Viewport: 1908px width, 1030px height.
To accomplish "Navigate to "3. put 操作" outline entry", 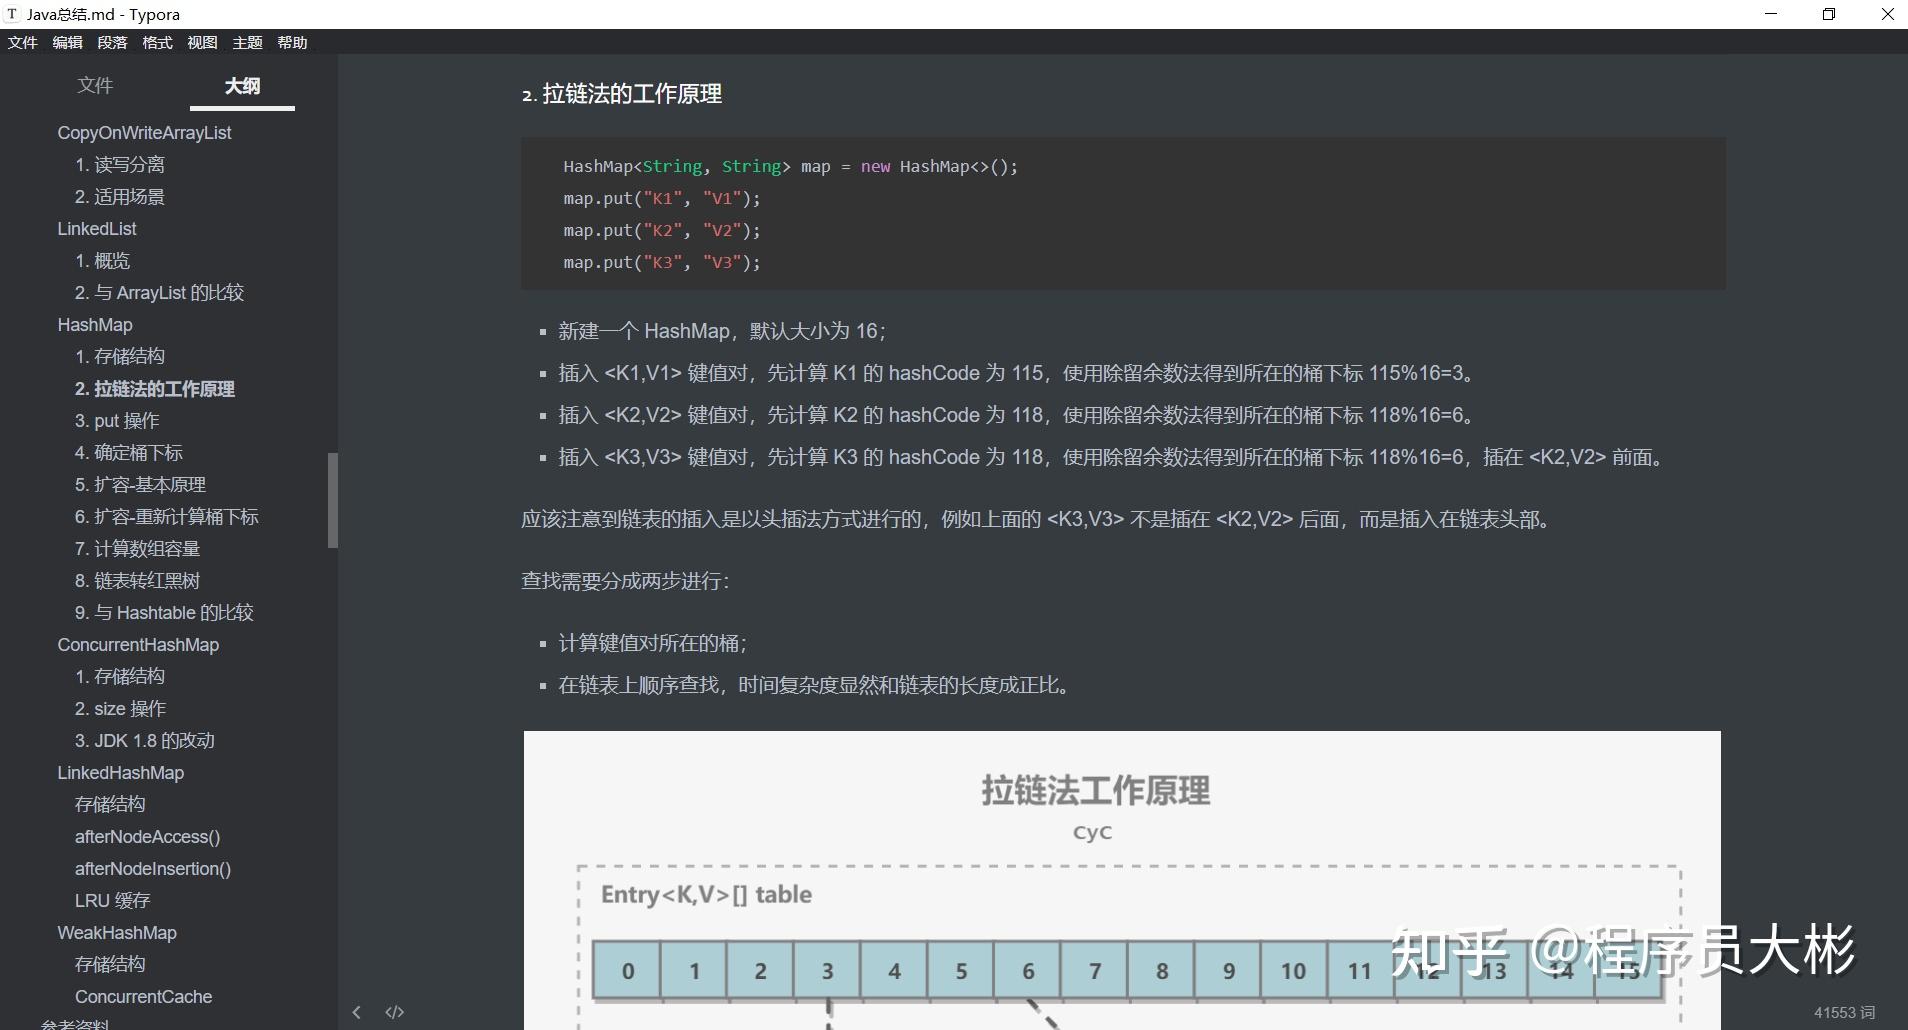I will point(117,420).
